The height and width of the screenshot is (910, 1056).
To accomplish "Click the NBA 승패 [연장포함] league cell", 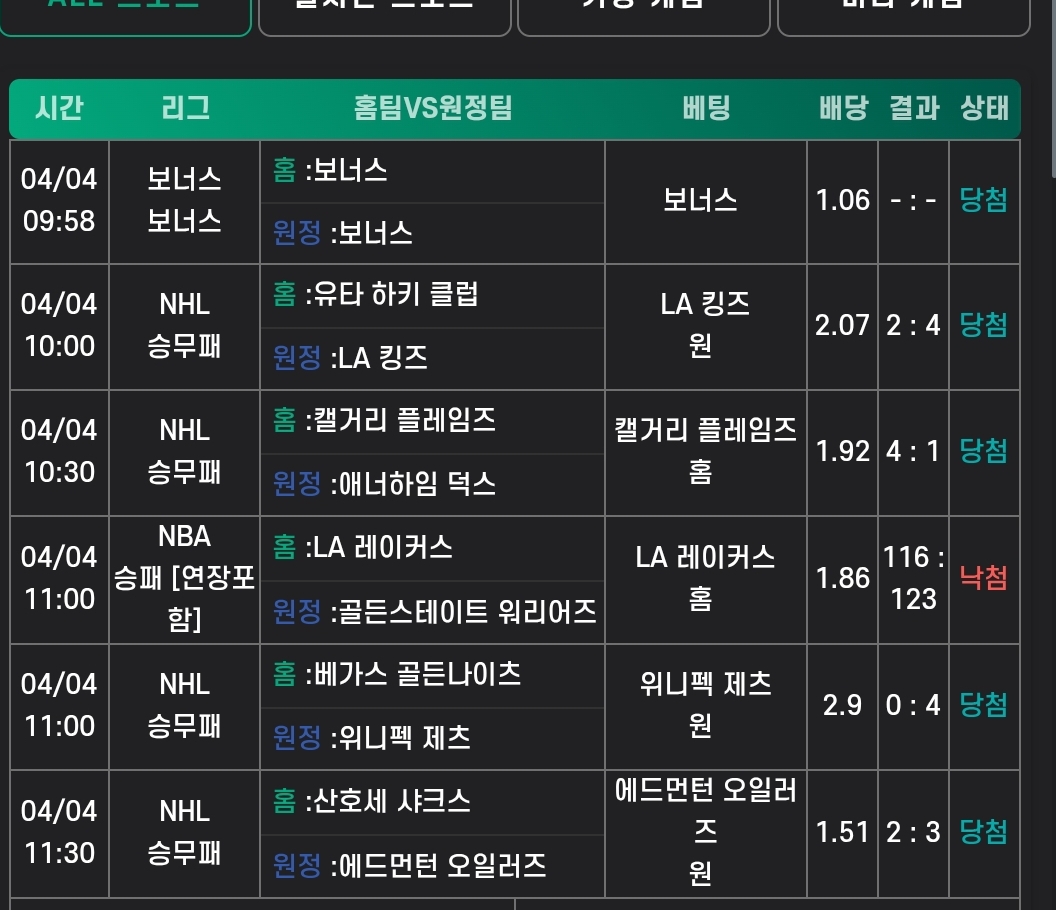I will coord(185,578).
